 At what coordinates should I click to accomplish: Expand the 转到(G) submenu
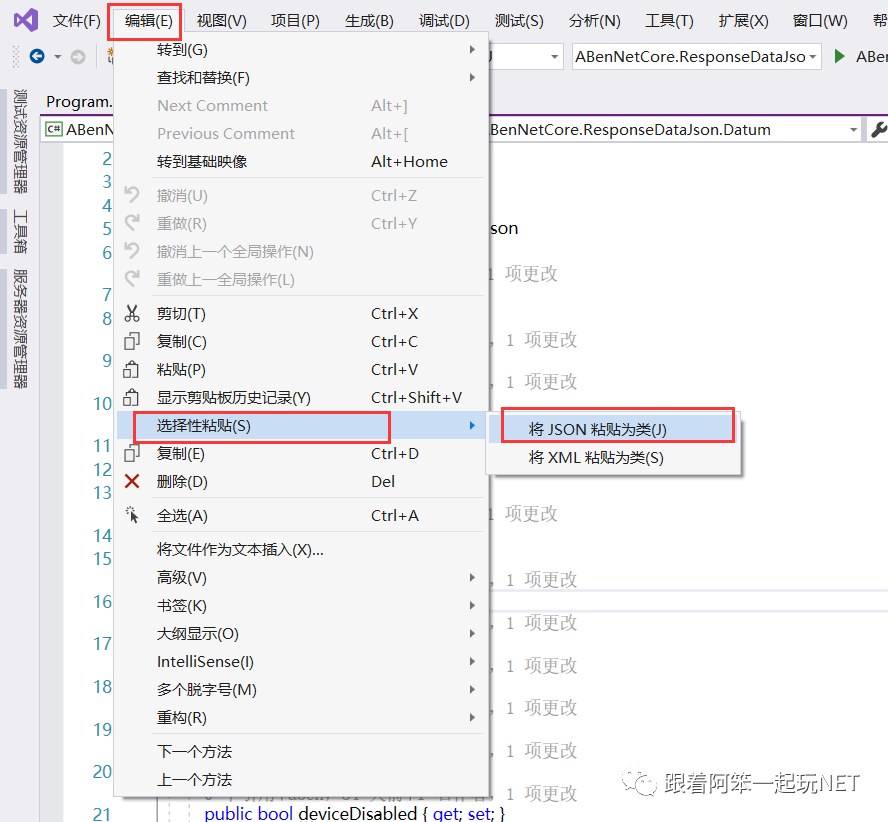[x=301, y=50]
